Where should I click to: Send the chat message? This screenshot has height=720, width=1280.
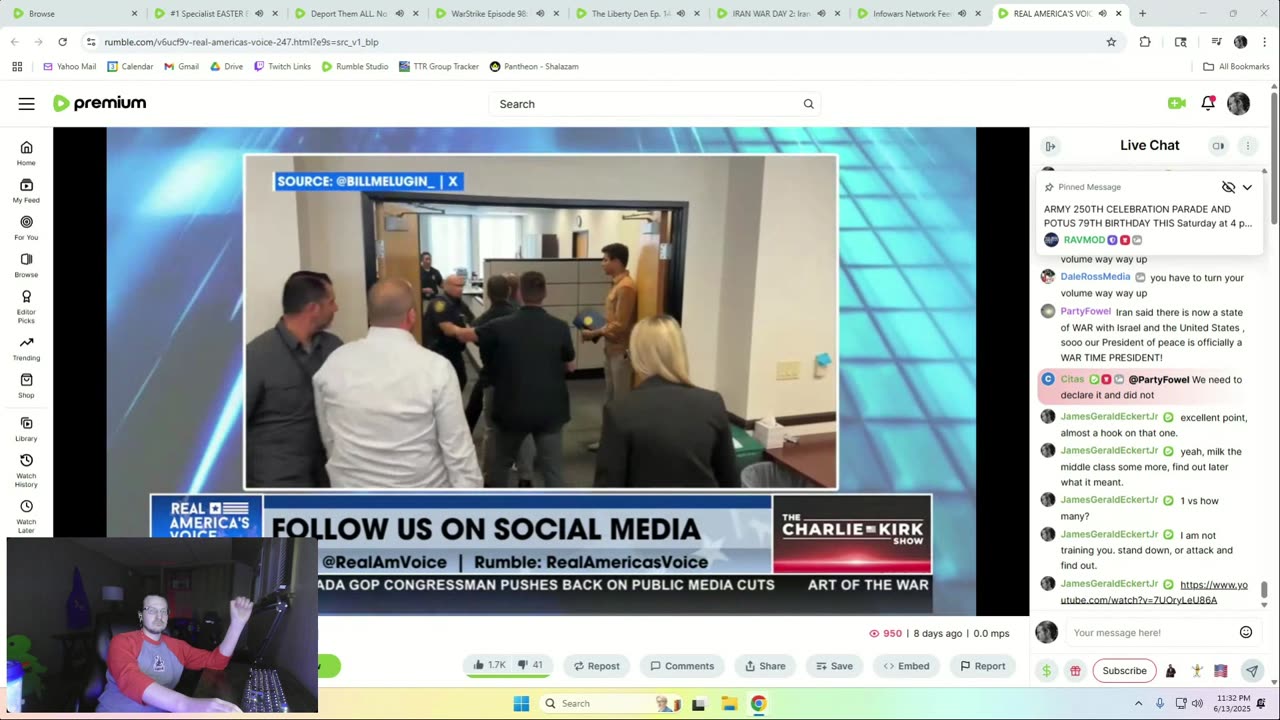[1251, 671]
